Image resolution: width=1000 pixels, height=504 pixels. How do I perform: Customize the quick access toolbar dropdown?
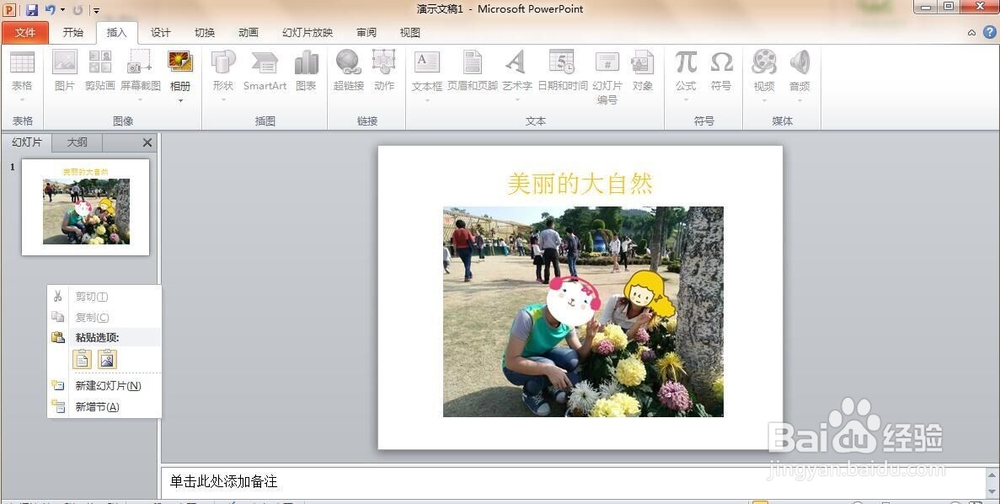(x=96, y=10)
